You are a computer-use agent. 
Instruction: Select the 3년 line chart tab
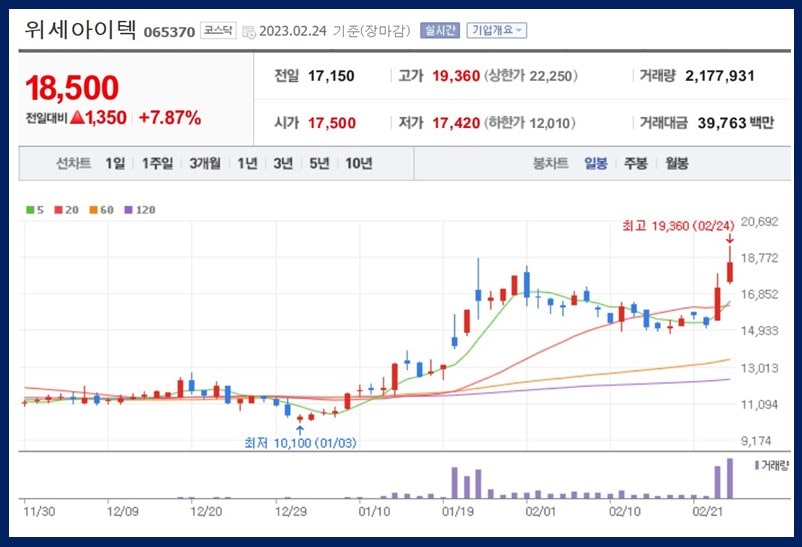tap(283, 163)
